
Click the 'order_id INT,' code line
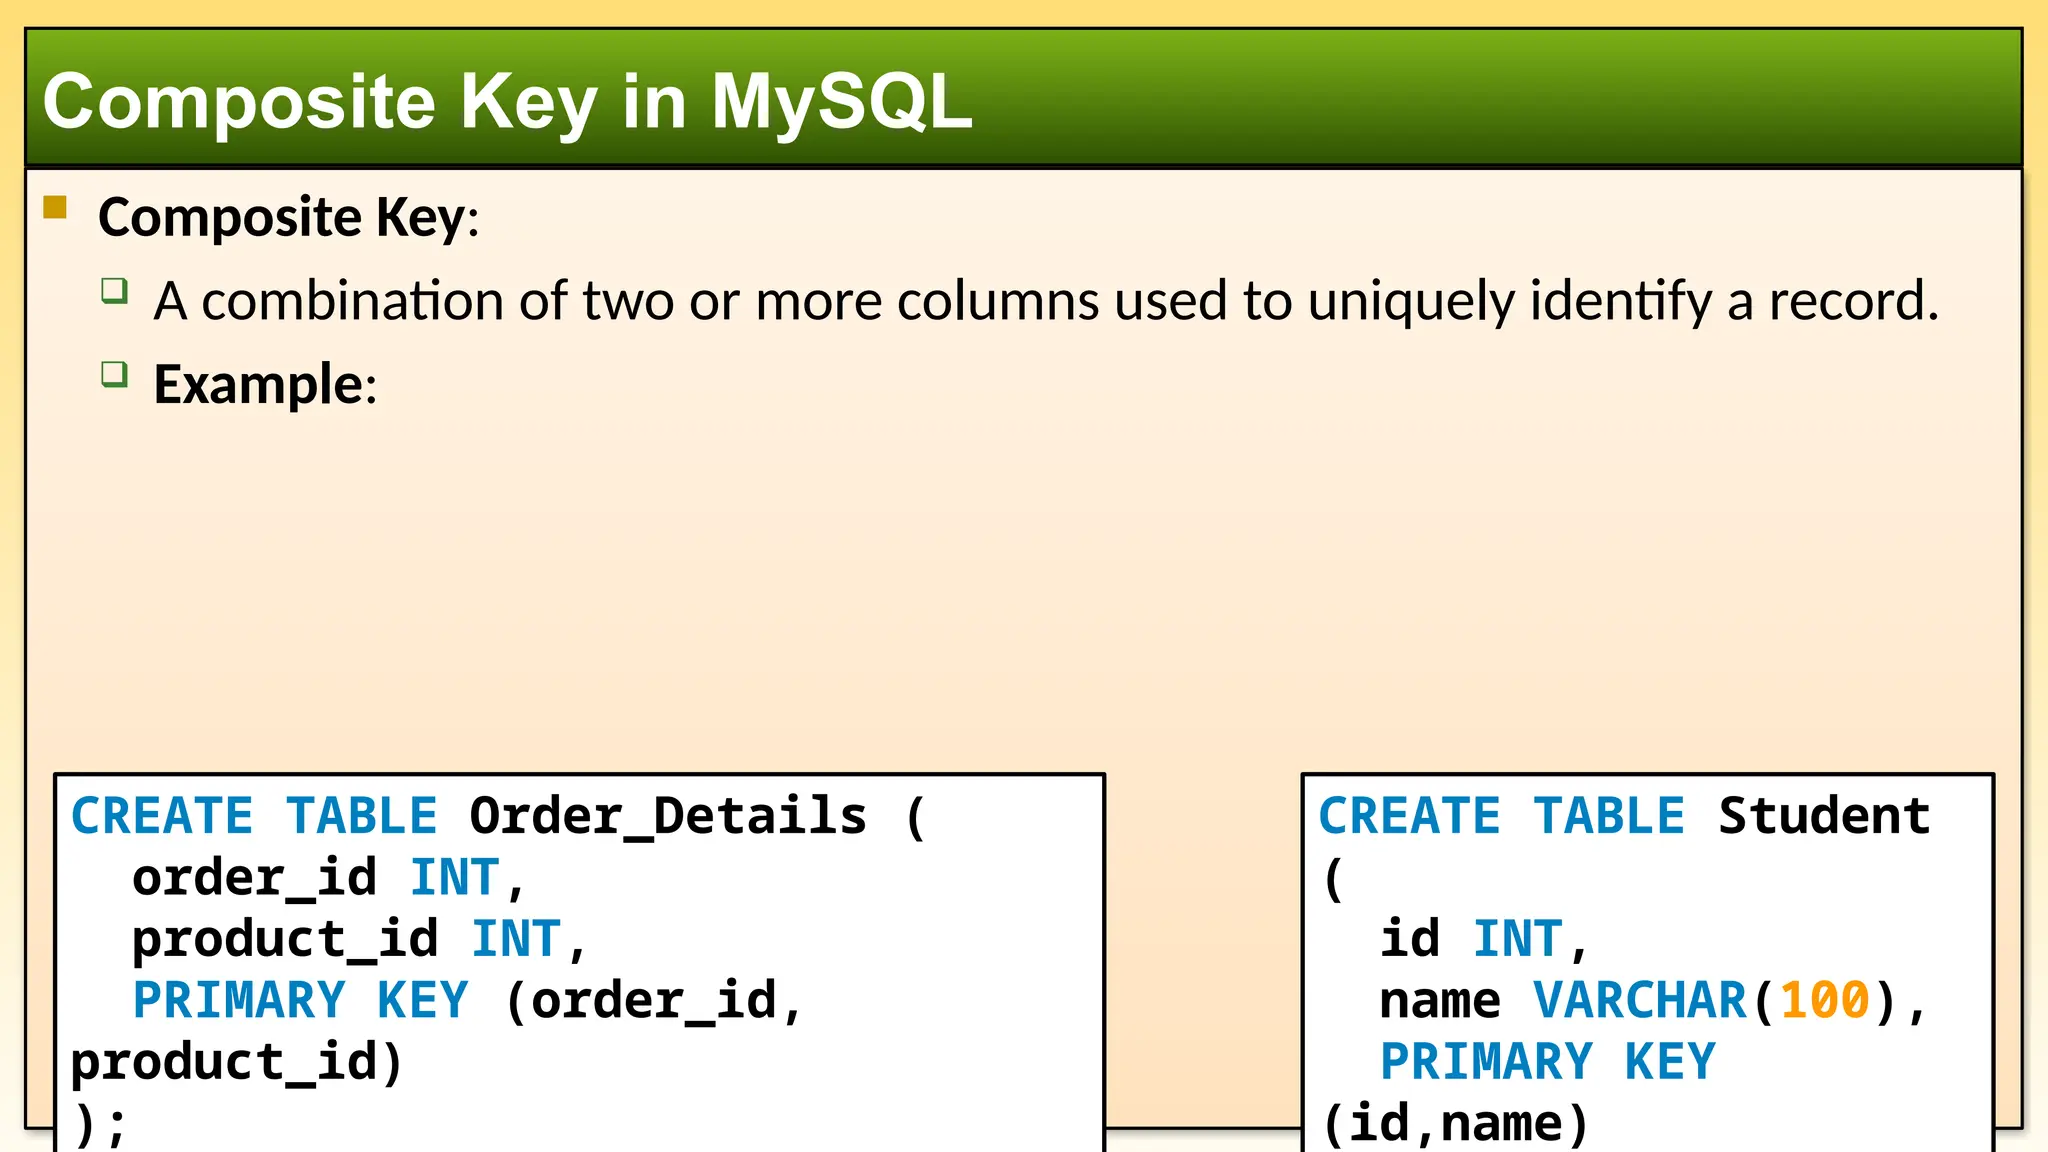click(328, 878)
